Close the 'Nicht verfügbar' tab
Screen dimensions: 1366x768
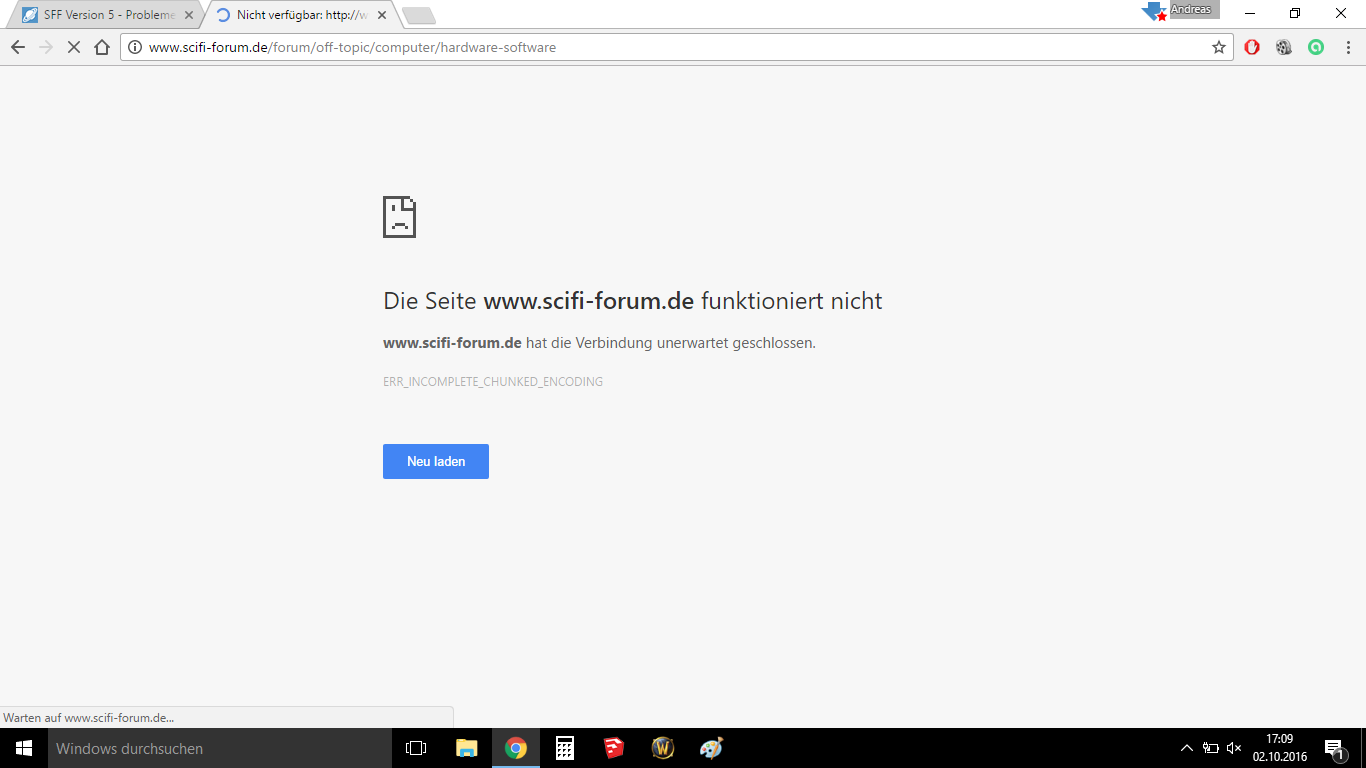tap(380, 15)
